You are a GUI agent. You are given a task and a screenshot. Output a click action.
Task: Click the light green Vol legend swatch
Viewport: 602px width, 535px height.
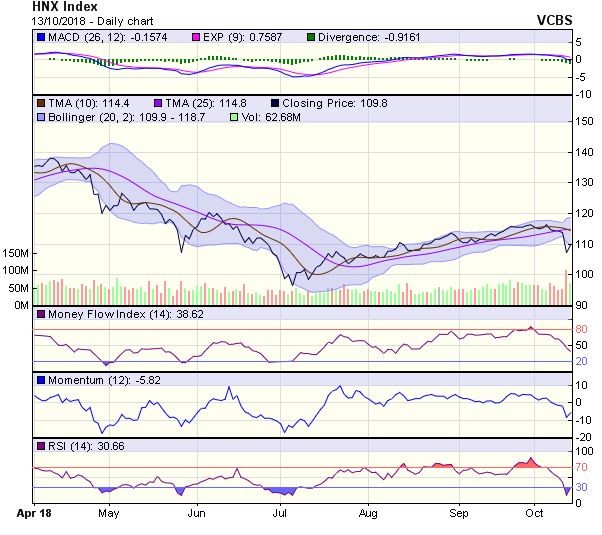(234, 117)
